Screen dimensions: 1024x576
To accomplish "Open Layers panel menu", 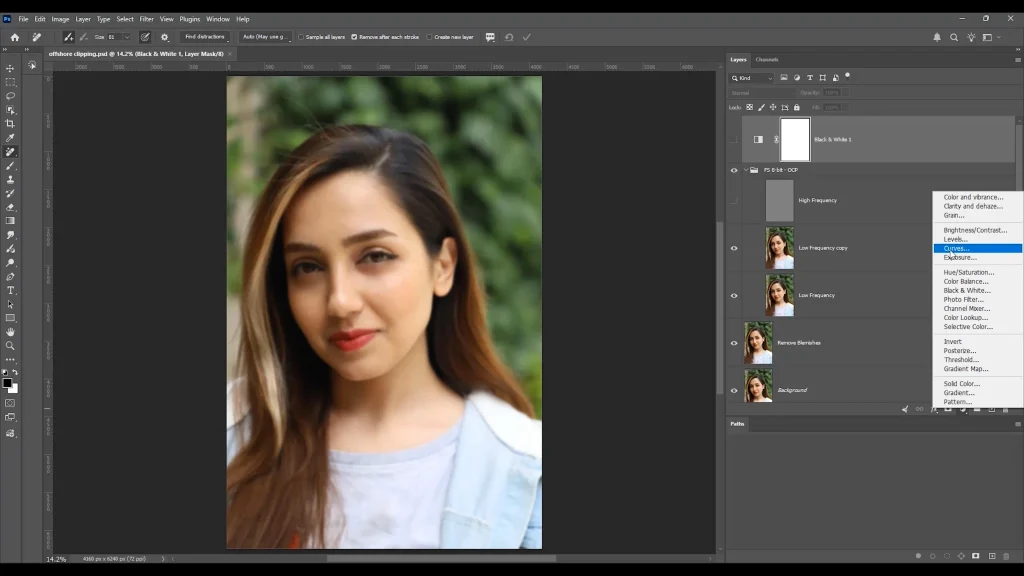I will [x=1017, y=59].
